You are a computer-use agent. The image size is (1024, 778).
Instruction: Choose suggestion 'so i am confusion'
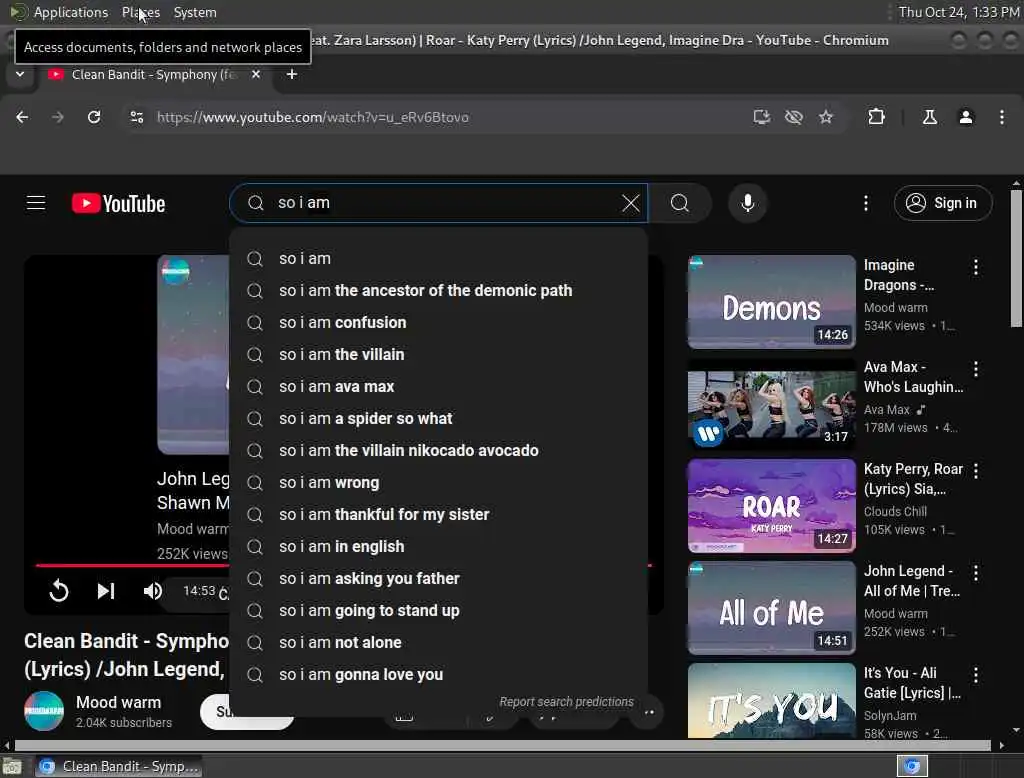[x=438, y=323]
